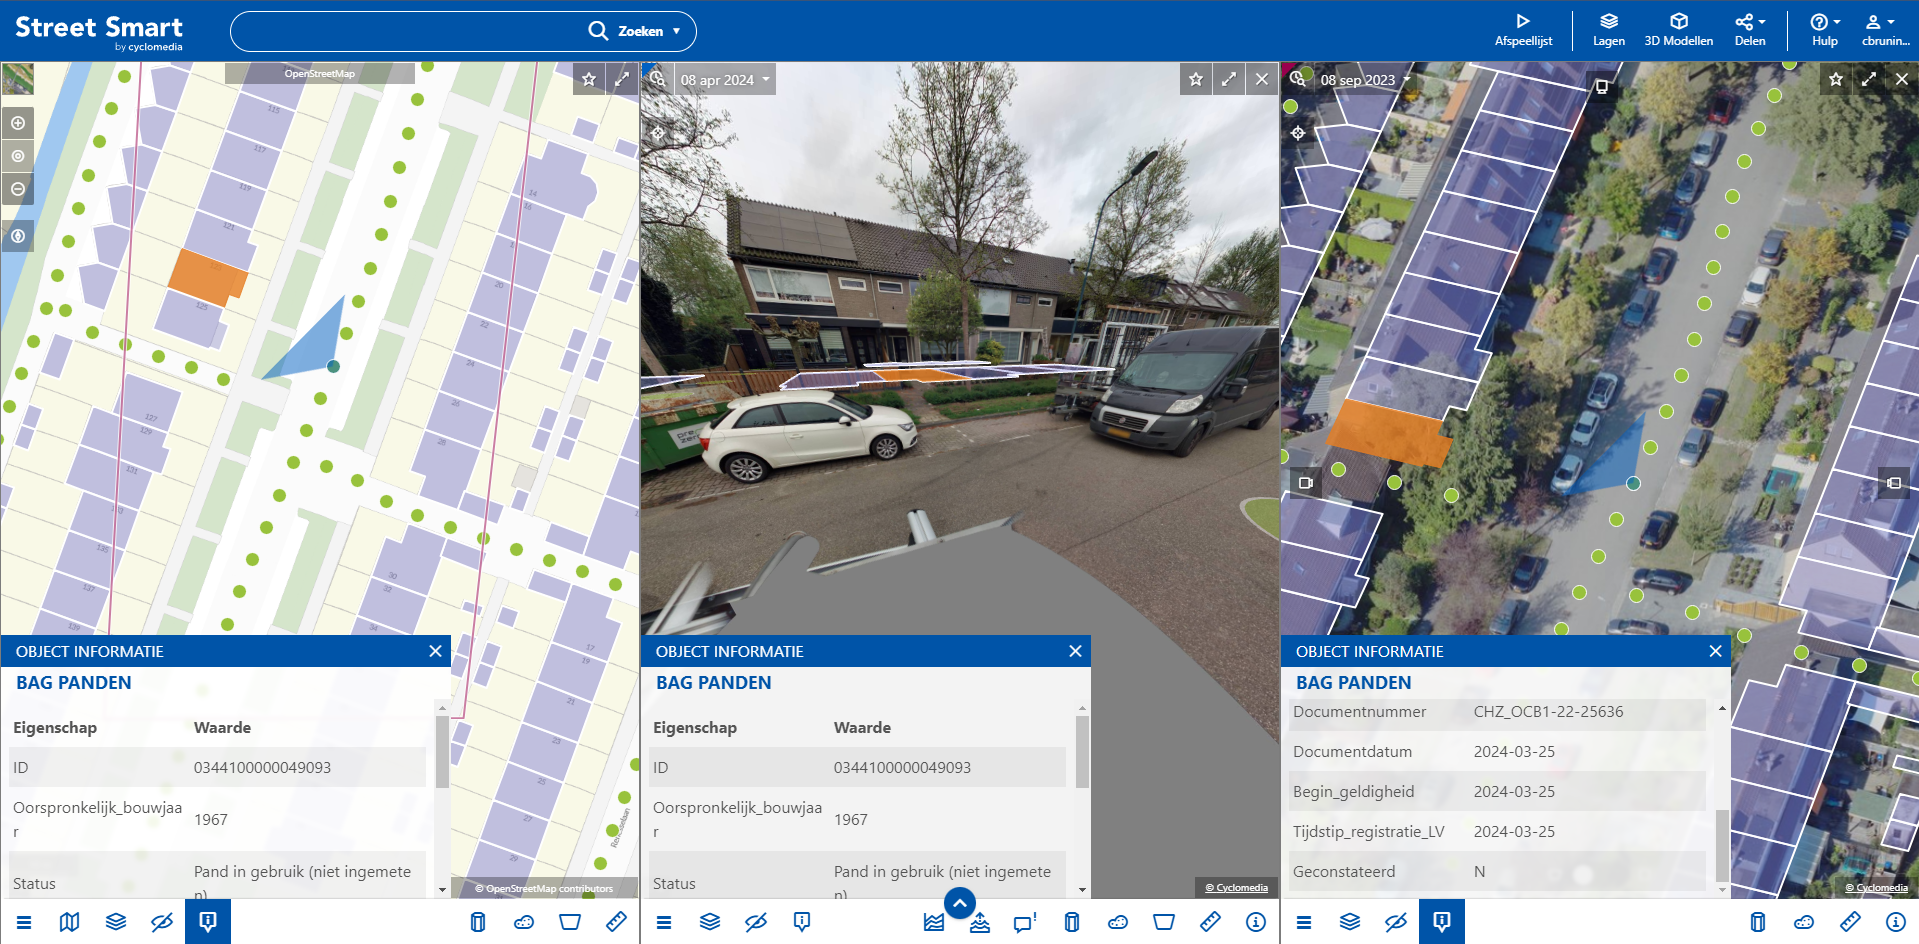Click the 3D Modellen icon
Image resolution: width=1919 pixels, height=944 pixels.
1678,30
